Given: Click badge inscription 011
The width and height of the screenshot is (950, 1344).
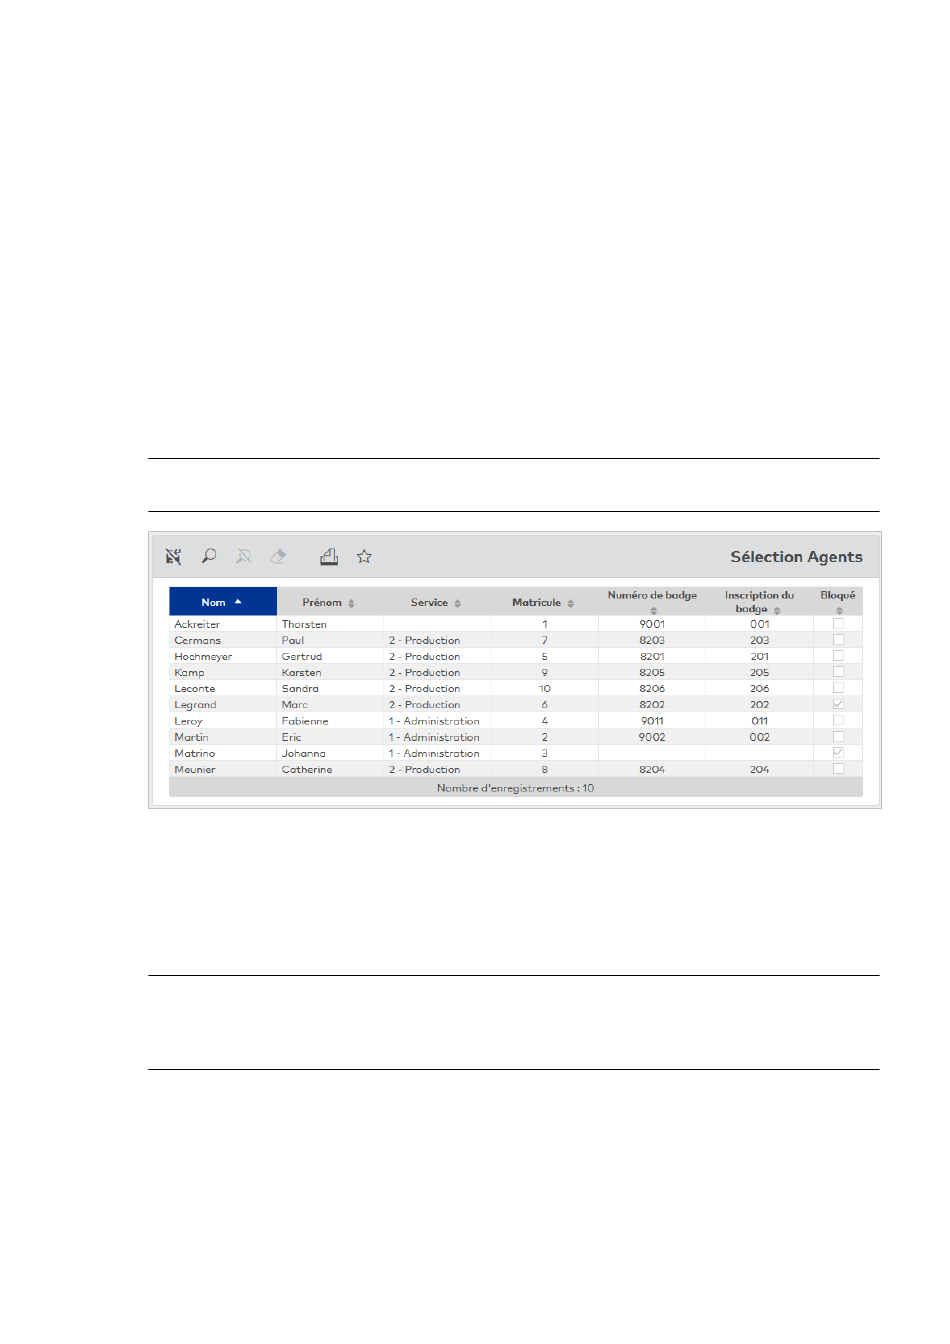Looking at the screenshot, I should (x=760, y=721).
